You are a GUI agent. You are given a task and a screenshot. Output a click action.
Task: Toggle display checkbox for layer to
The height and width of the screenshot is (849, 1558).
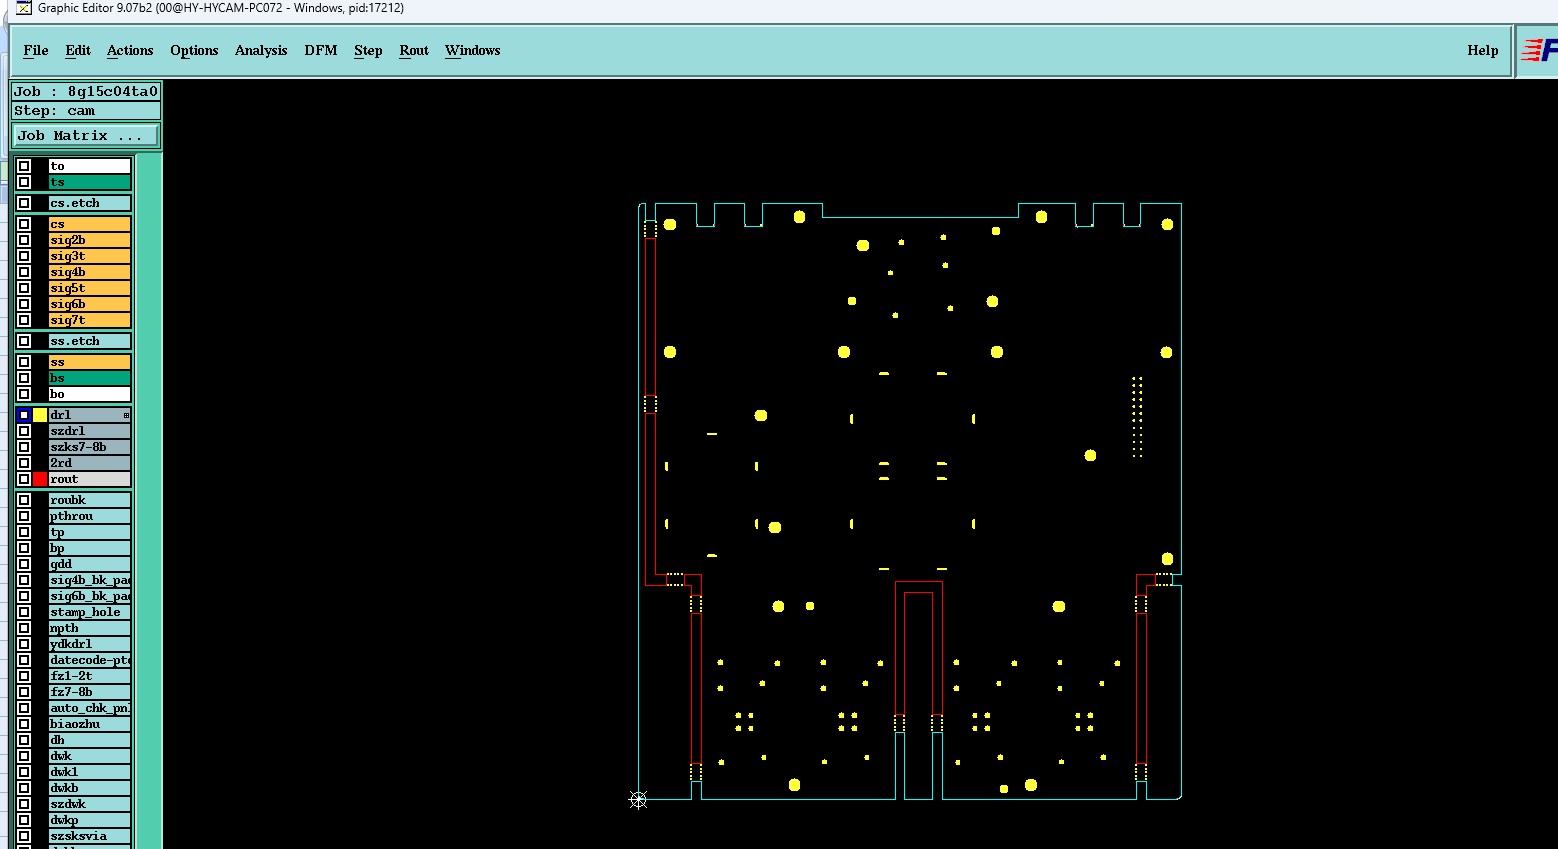click(24, 166)
